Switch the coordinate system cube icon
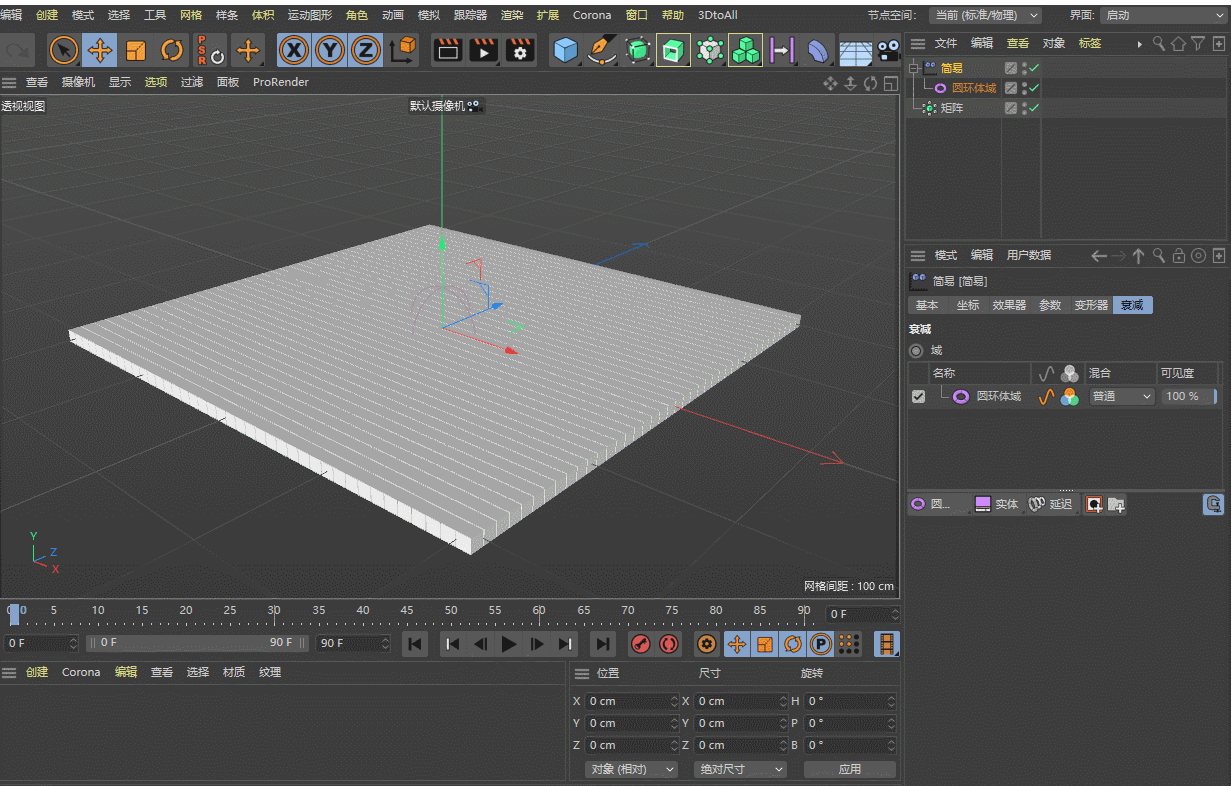The height and width of the screenshot is (786, 1231). pos(403,50)
